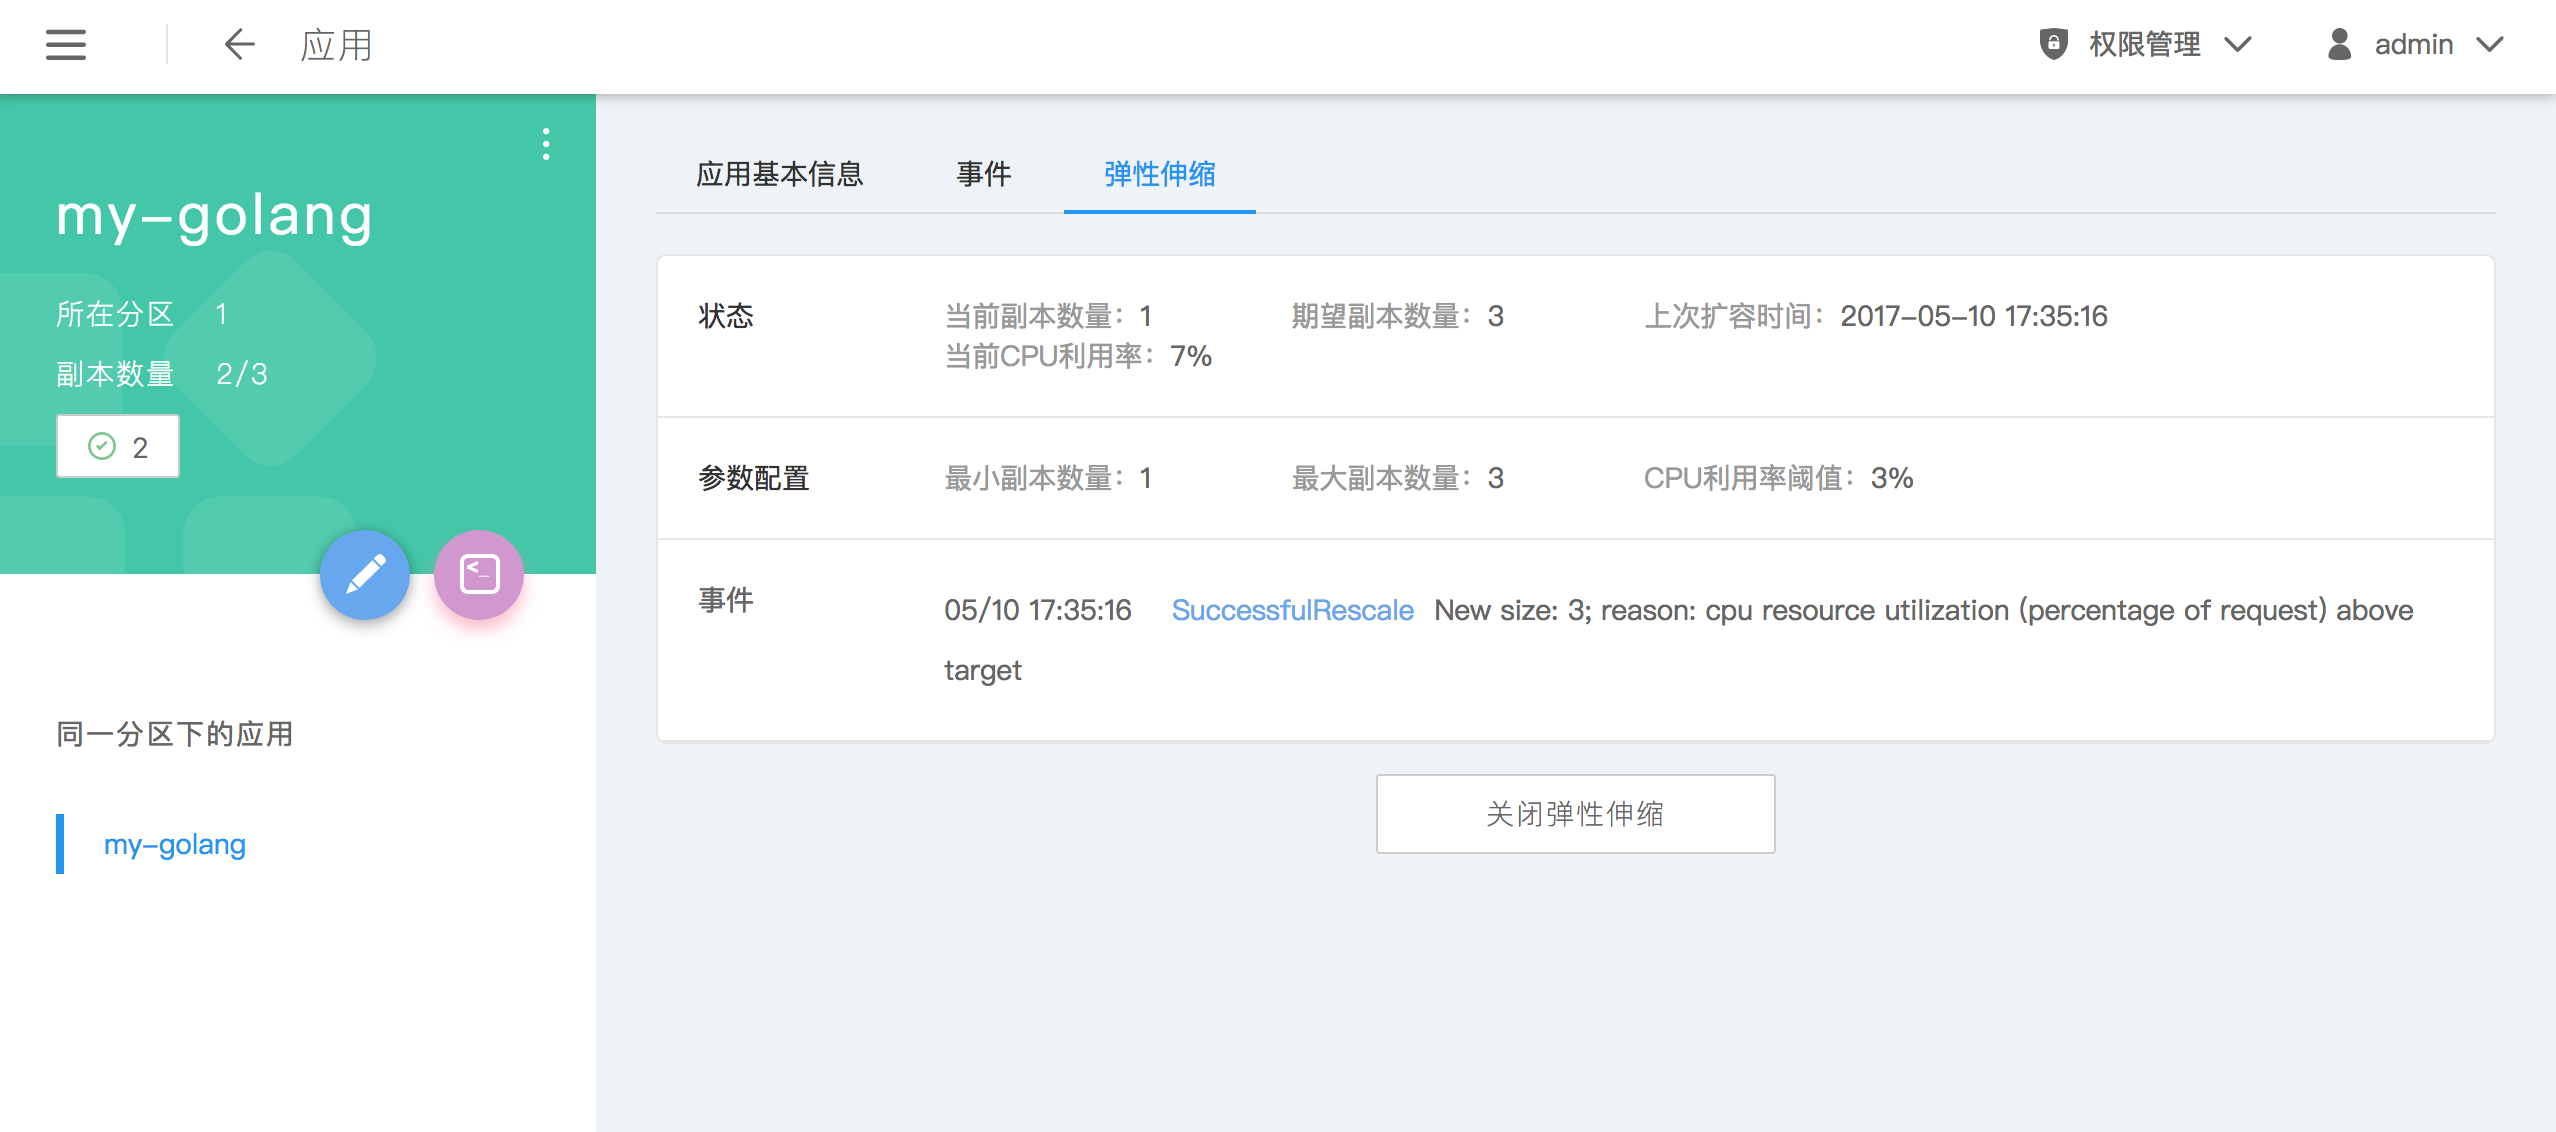2556x1132 pixels.
Task: Click the 关闭弹性伸缩 button
Action: [1575, 814]
